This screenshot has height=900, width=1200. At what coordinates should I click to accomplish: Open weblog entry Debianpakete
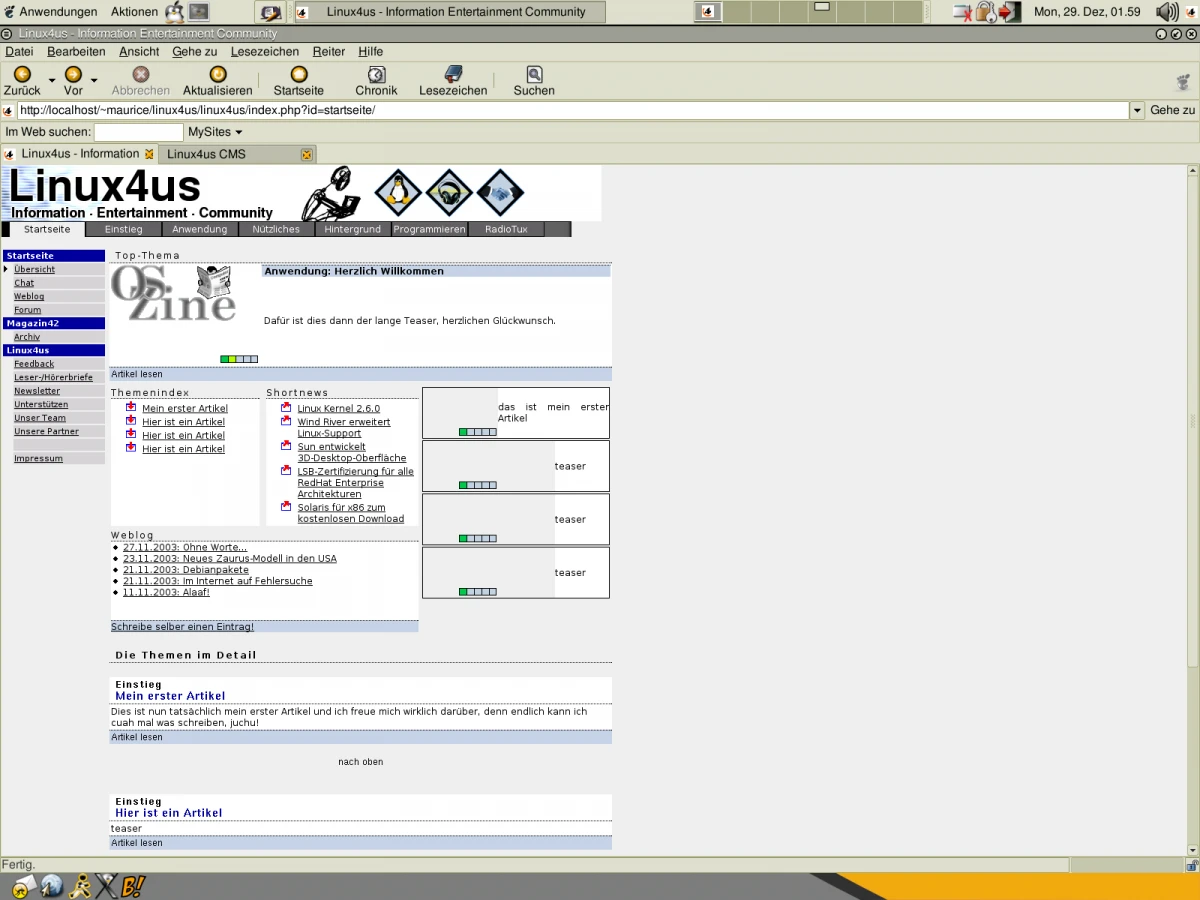coord(186,570)
